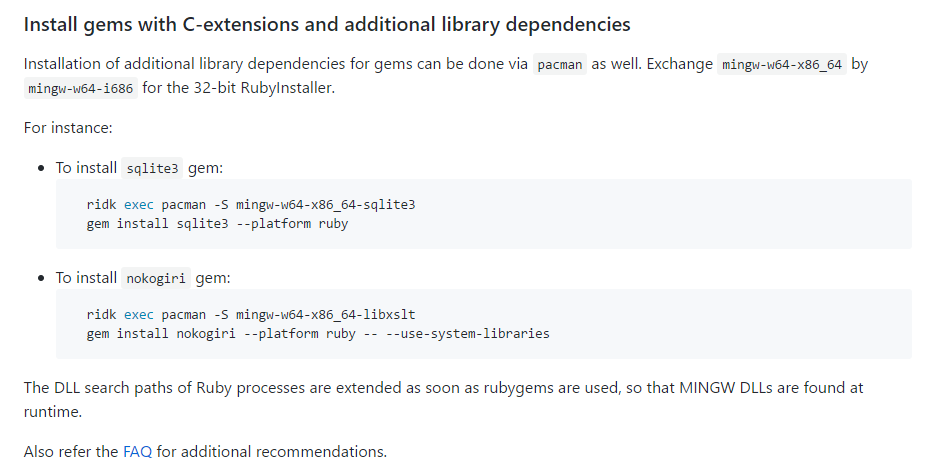
Task: Open the FAQ link
Action: [x=137, y=451]
